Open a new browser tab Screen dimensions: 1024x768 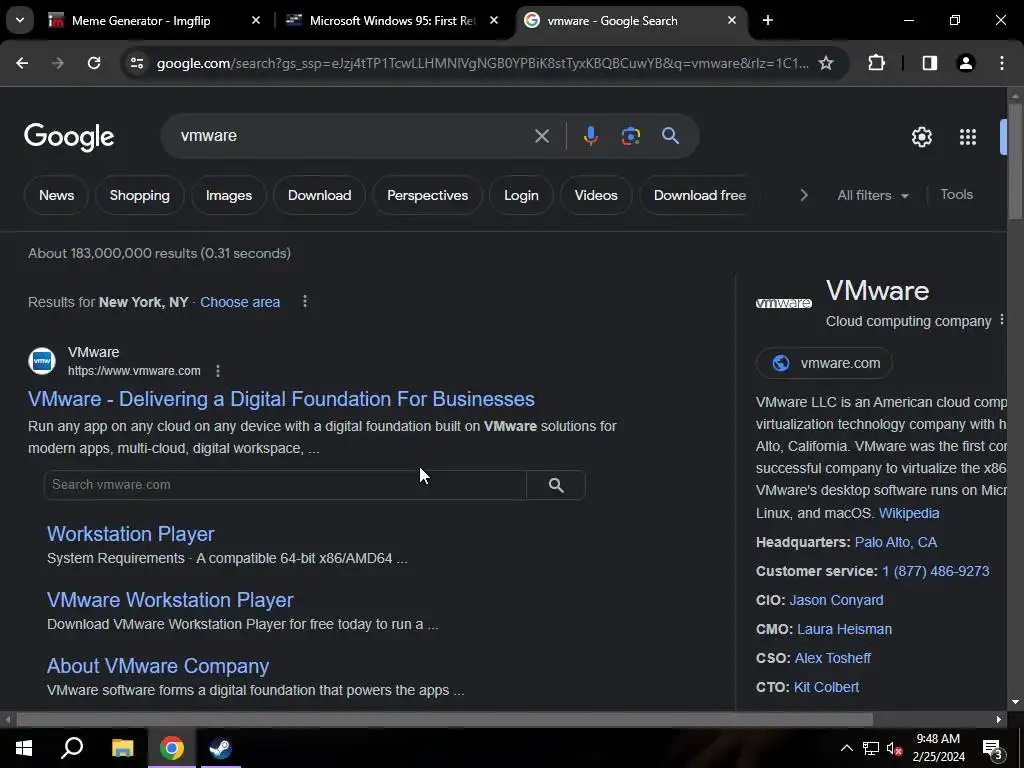[768, 21]
